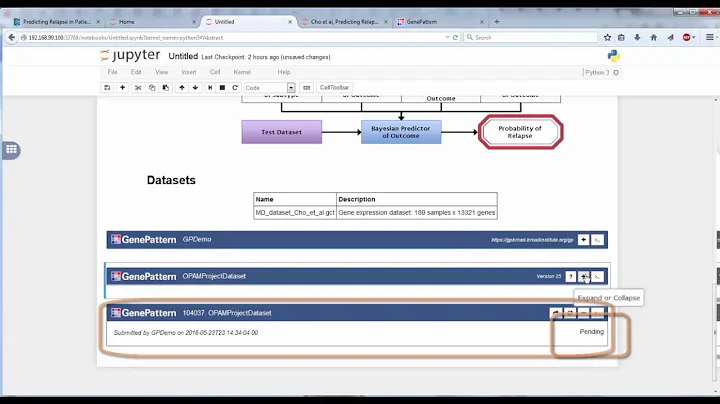
Task: Click the Test Dataset diagram box
Action: click(x=281, y=132)
